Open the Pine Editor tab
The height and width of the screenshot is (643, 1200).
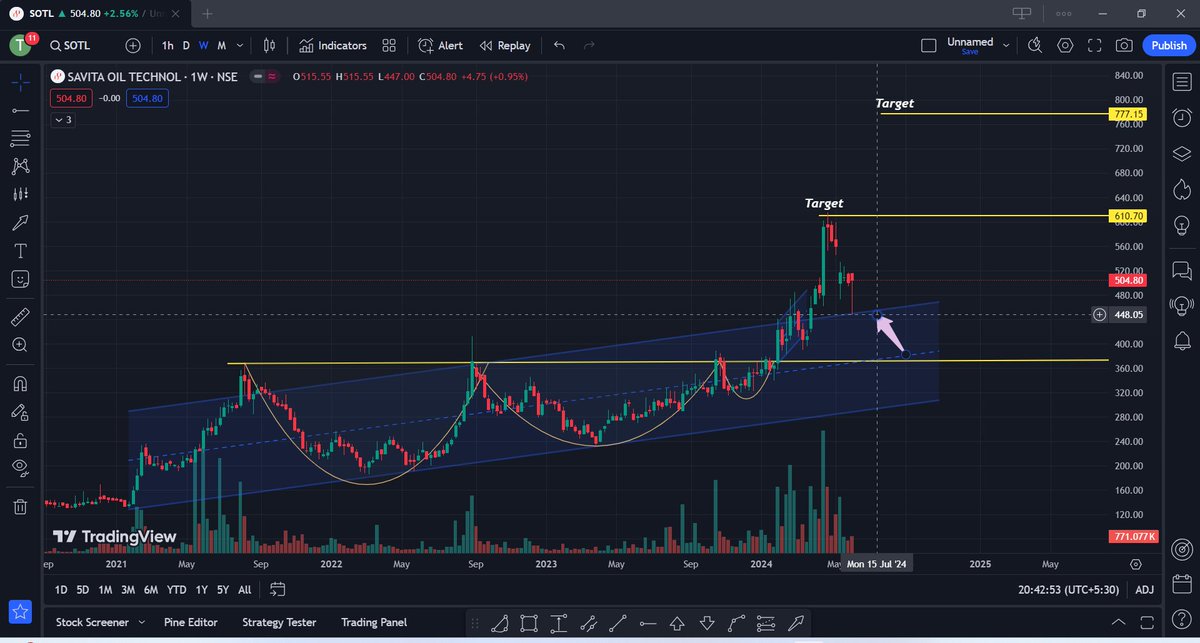coord(192,622)
